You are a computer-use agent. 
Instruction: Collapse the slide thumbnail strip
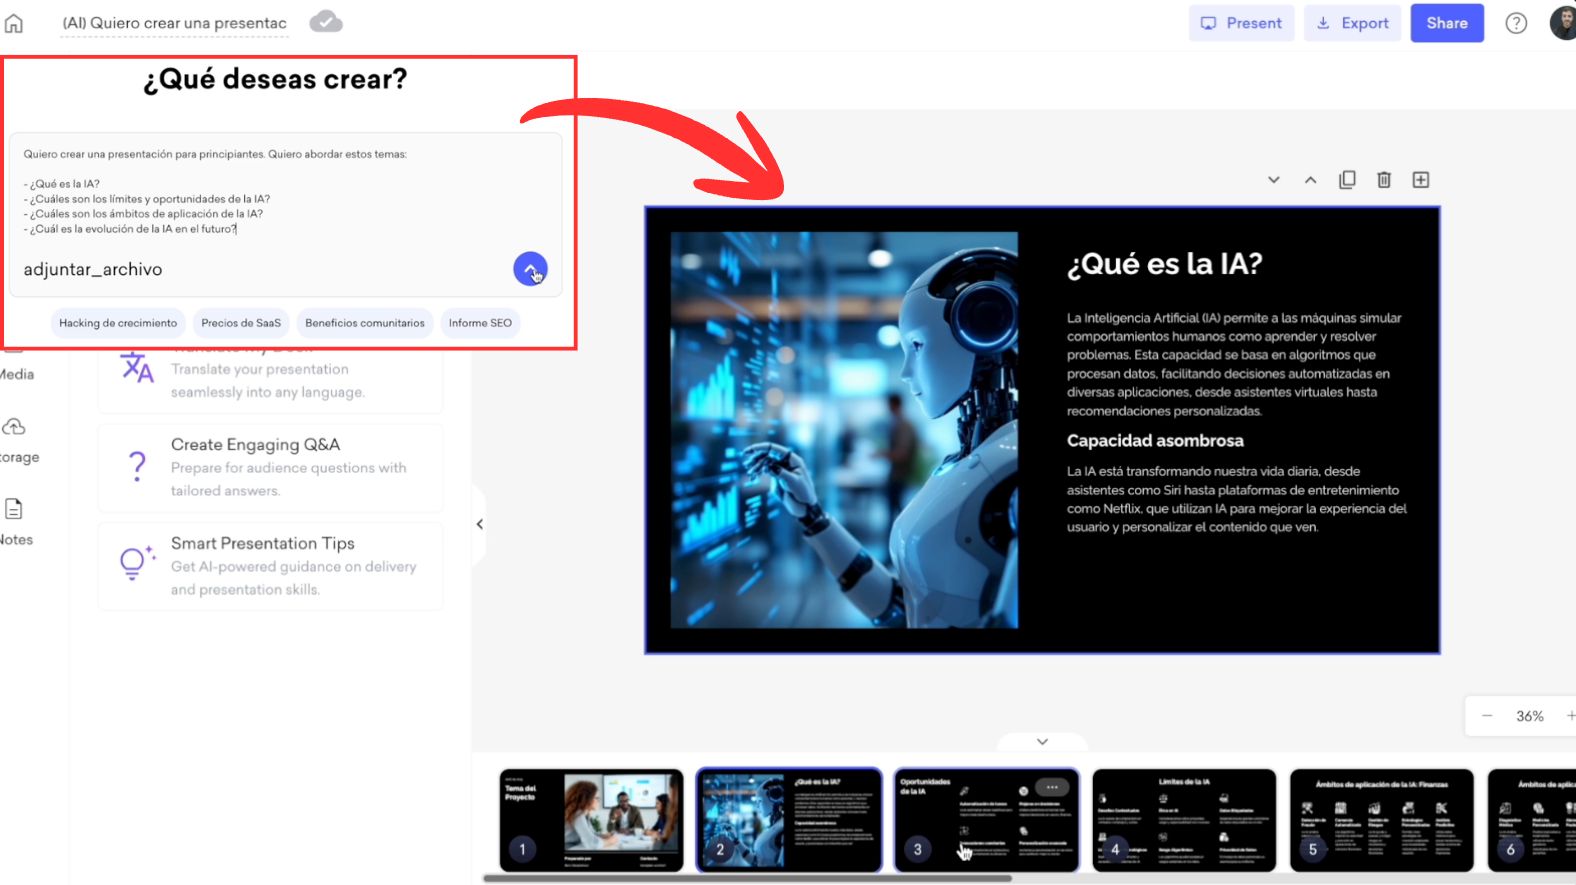(x=1042, y=742)
